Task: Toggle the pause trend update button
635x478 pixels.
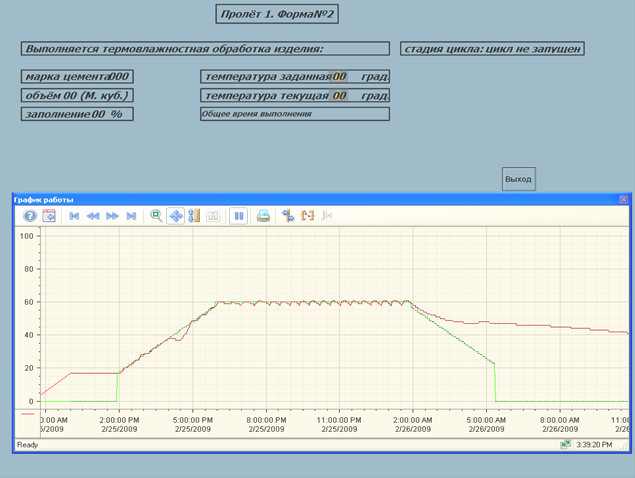Action: coord(238,216)
